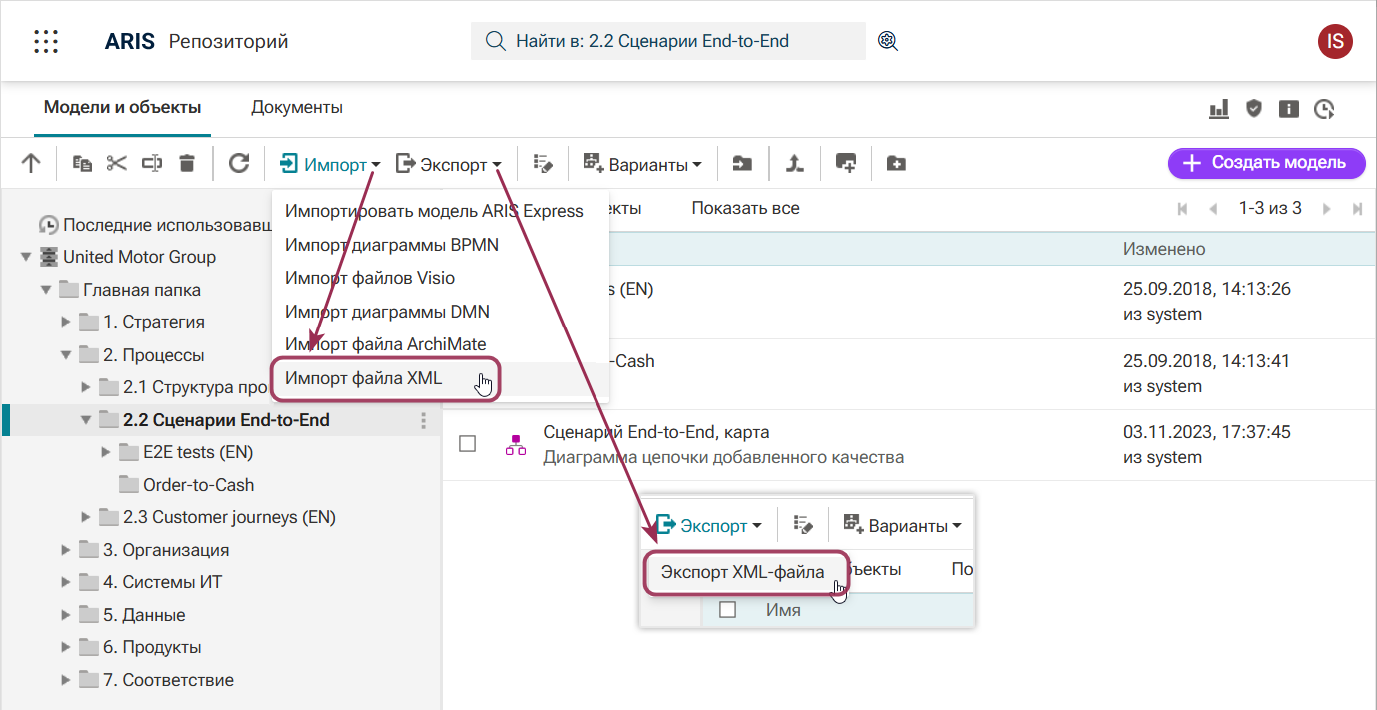Image resolution: width=1377 pixels, height=710 pixels.
Task: Open the app launcher grid icon
Action: click(46, 41)
